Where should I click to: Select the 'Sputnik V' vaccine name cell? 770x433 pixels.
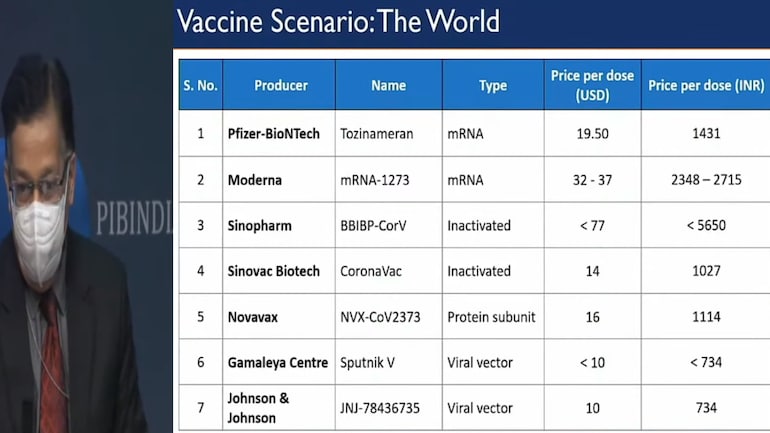tap(369, 363)
